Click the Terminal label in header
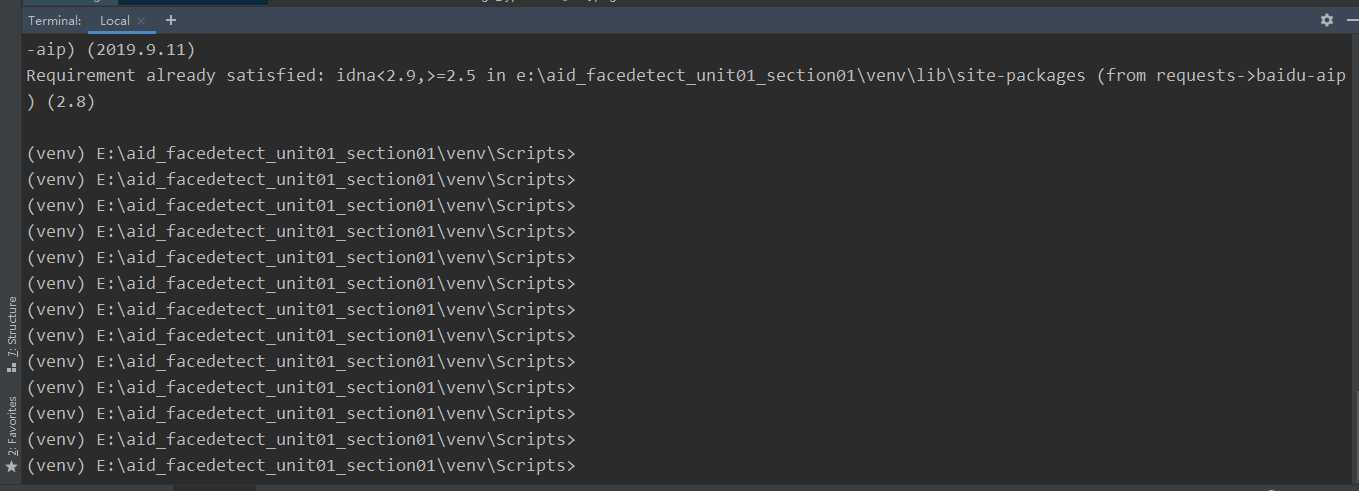This screenshot has height=491, width=1359. pyautogui.click(x=54, y=20)
